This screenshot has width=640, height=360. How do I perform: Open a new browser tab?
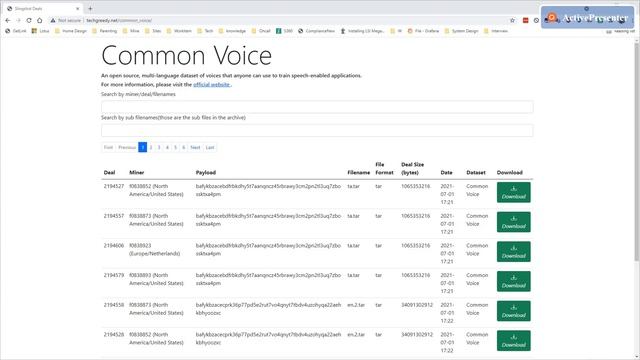pyautogui.click(x=90, y=8)
